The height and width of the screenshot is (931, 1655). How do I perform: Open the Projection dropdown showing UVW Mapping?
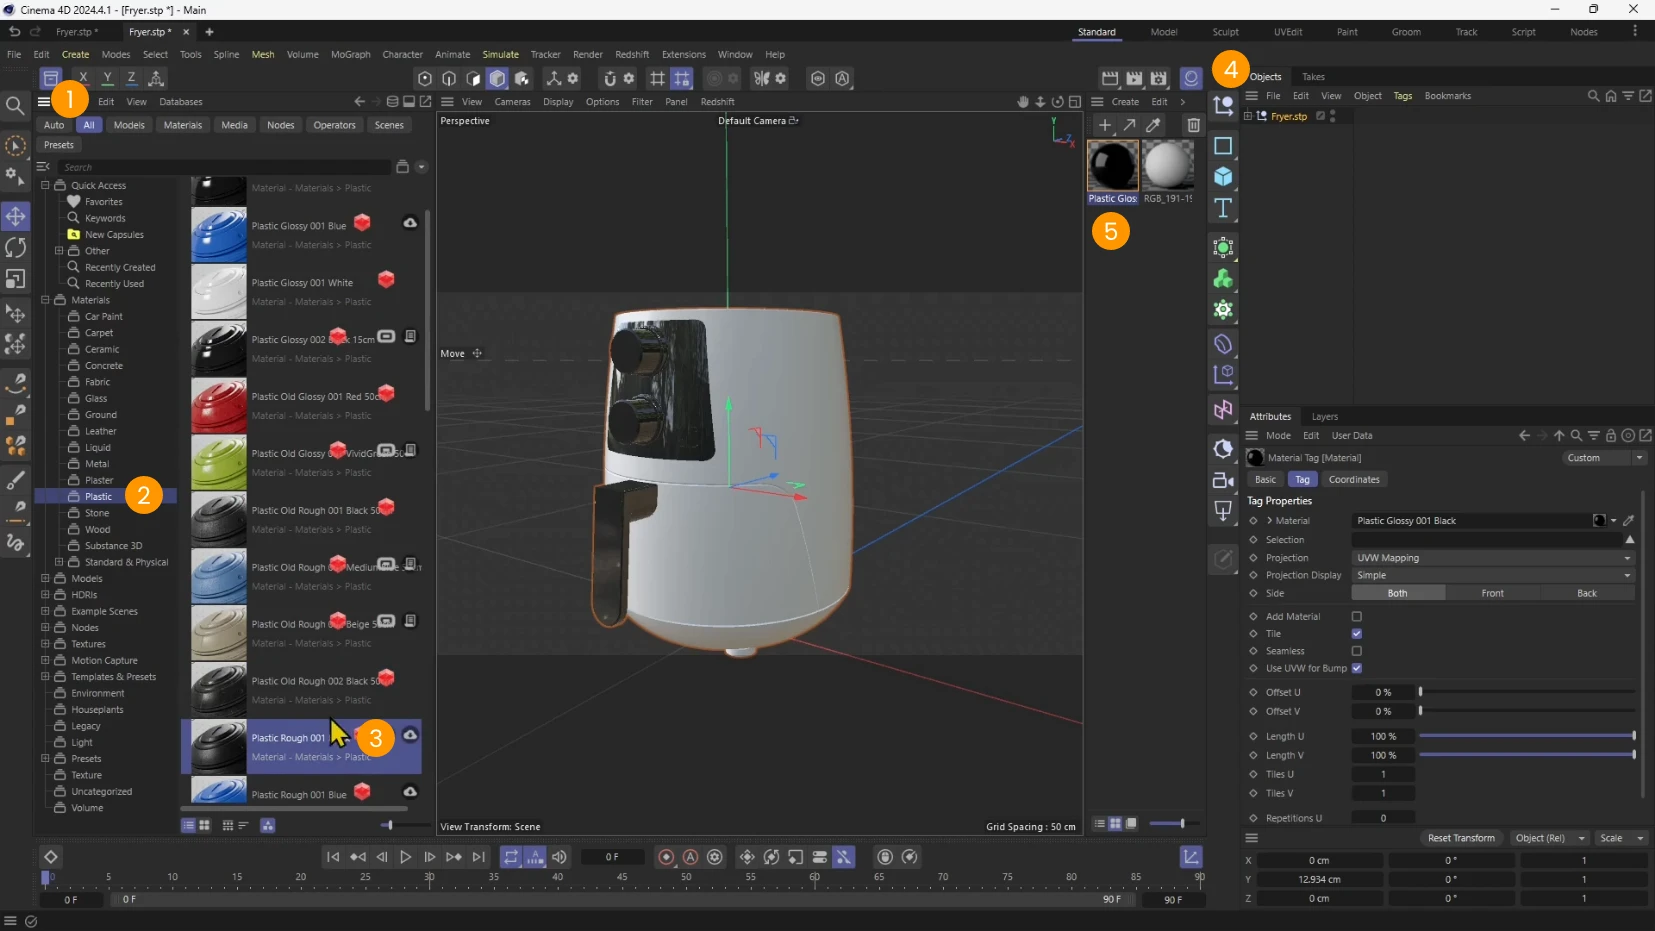click(1490, 558)
